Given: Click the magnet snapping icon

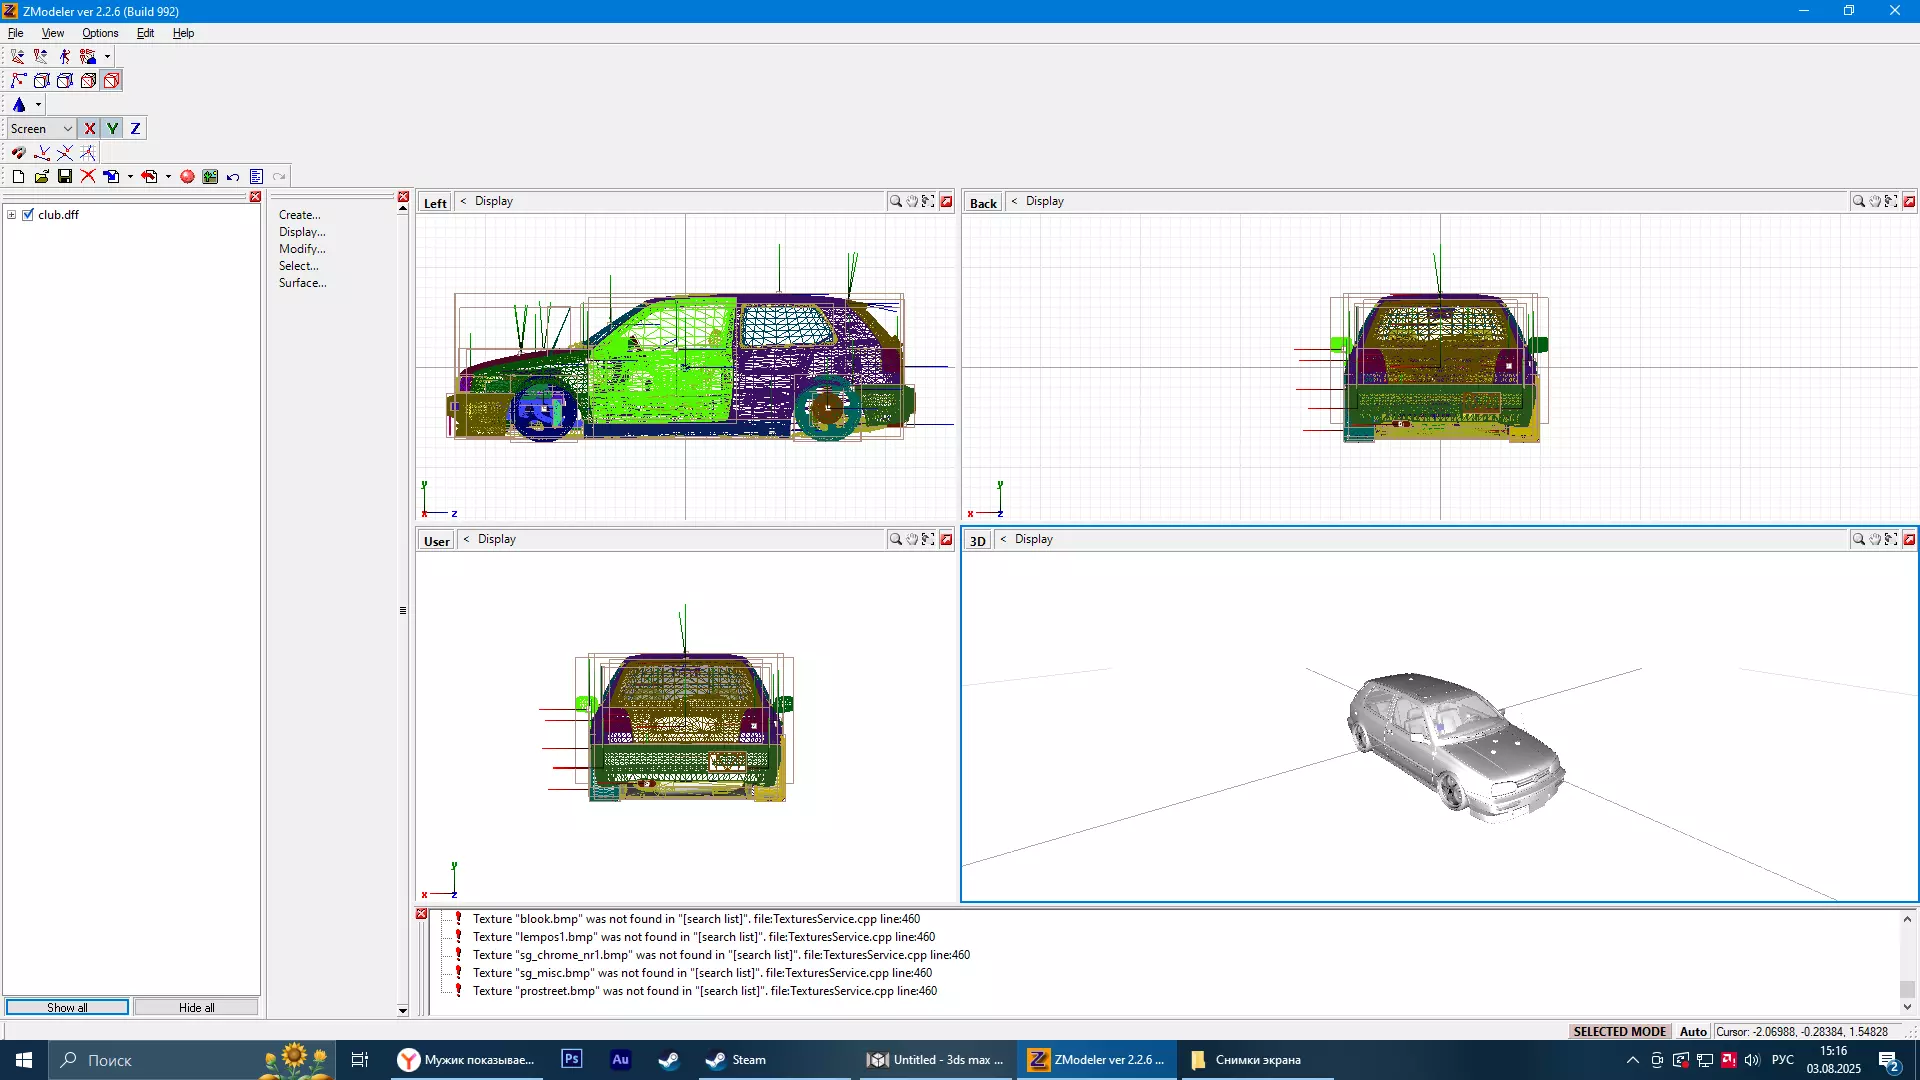Looking at the screenshot, I should [x=18, y=153].
